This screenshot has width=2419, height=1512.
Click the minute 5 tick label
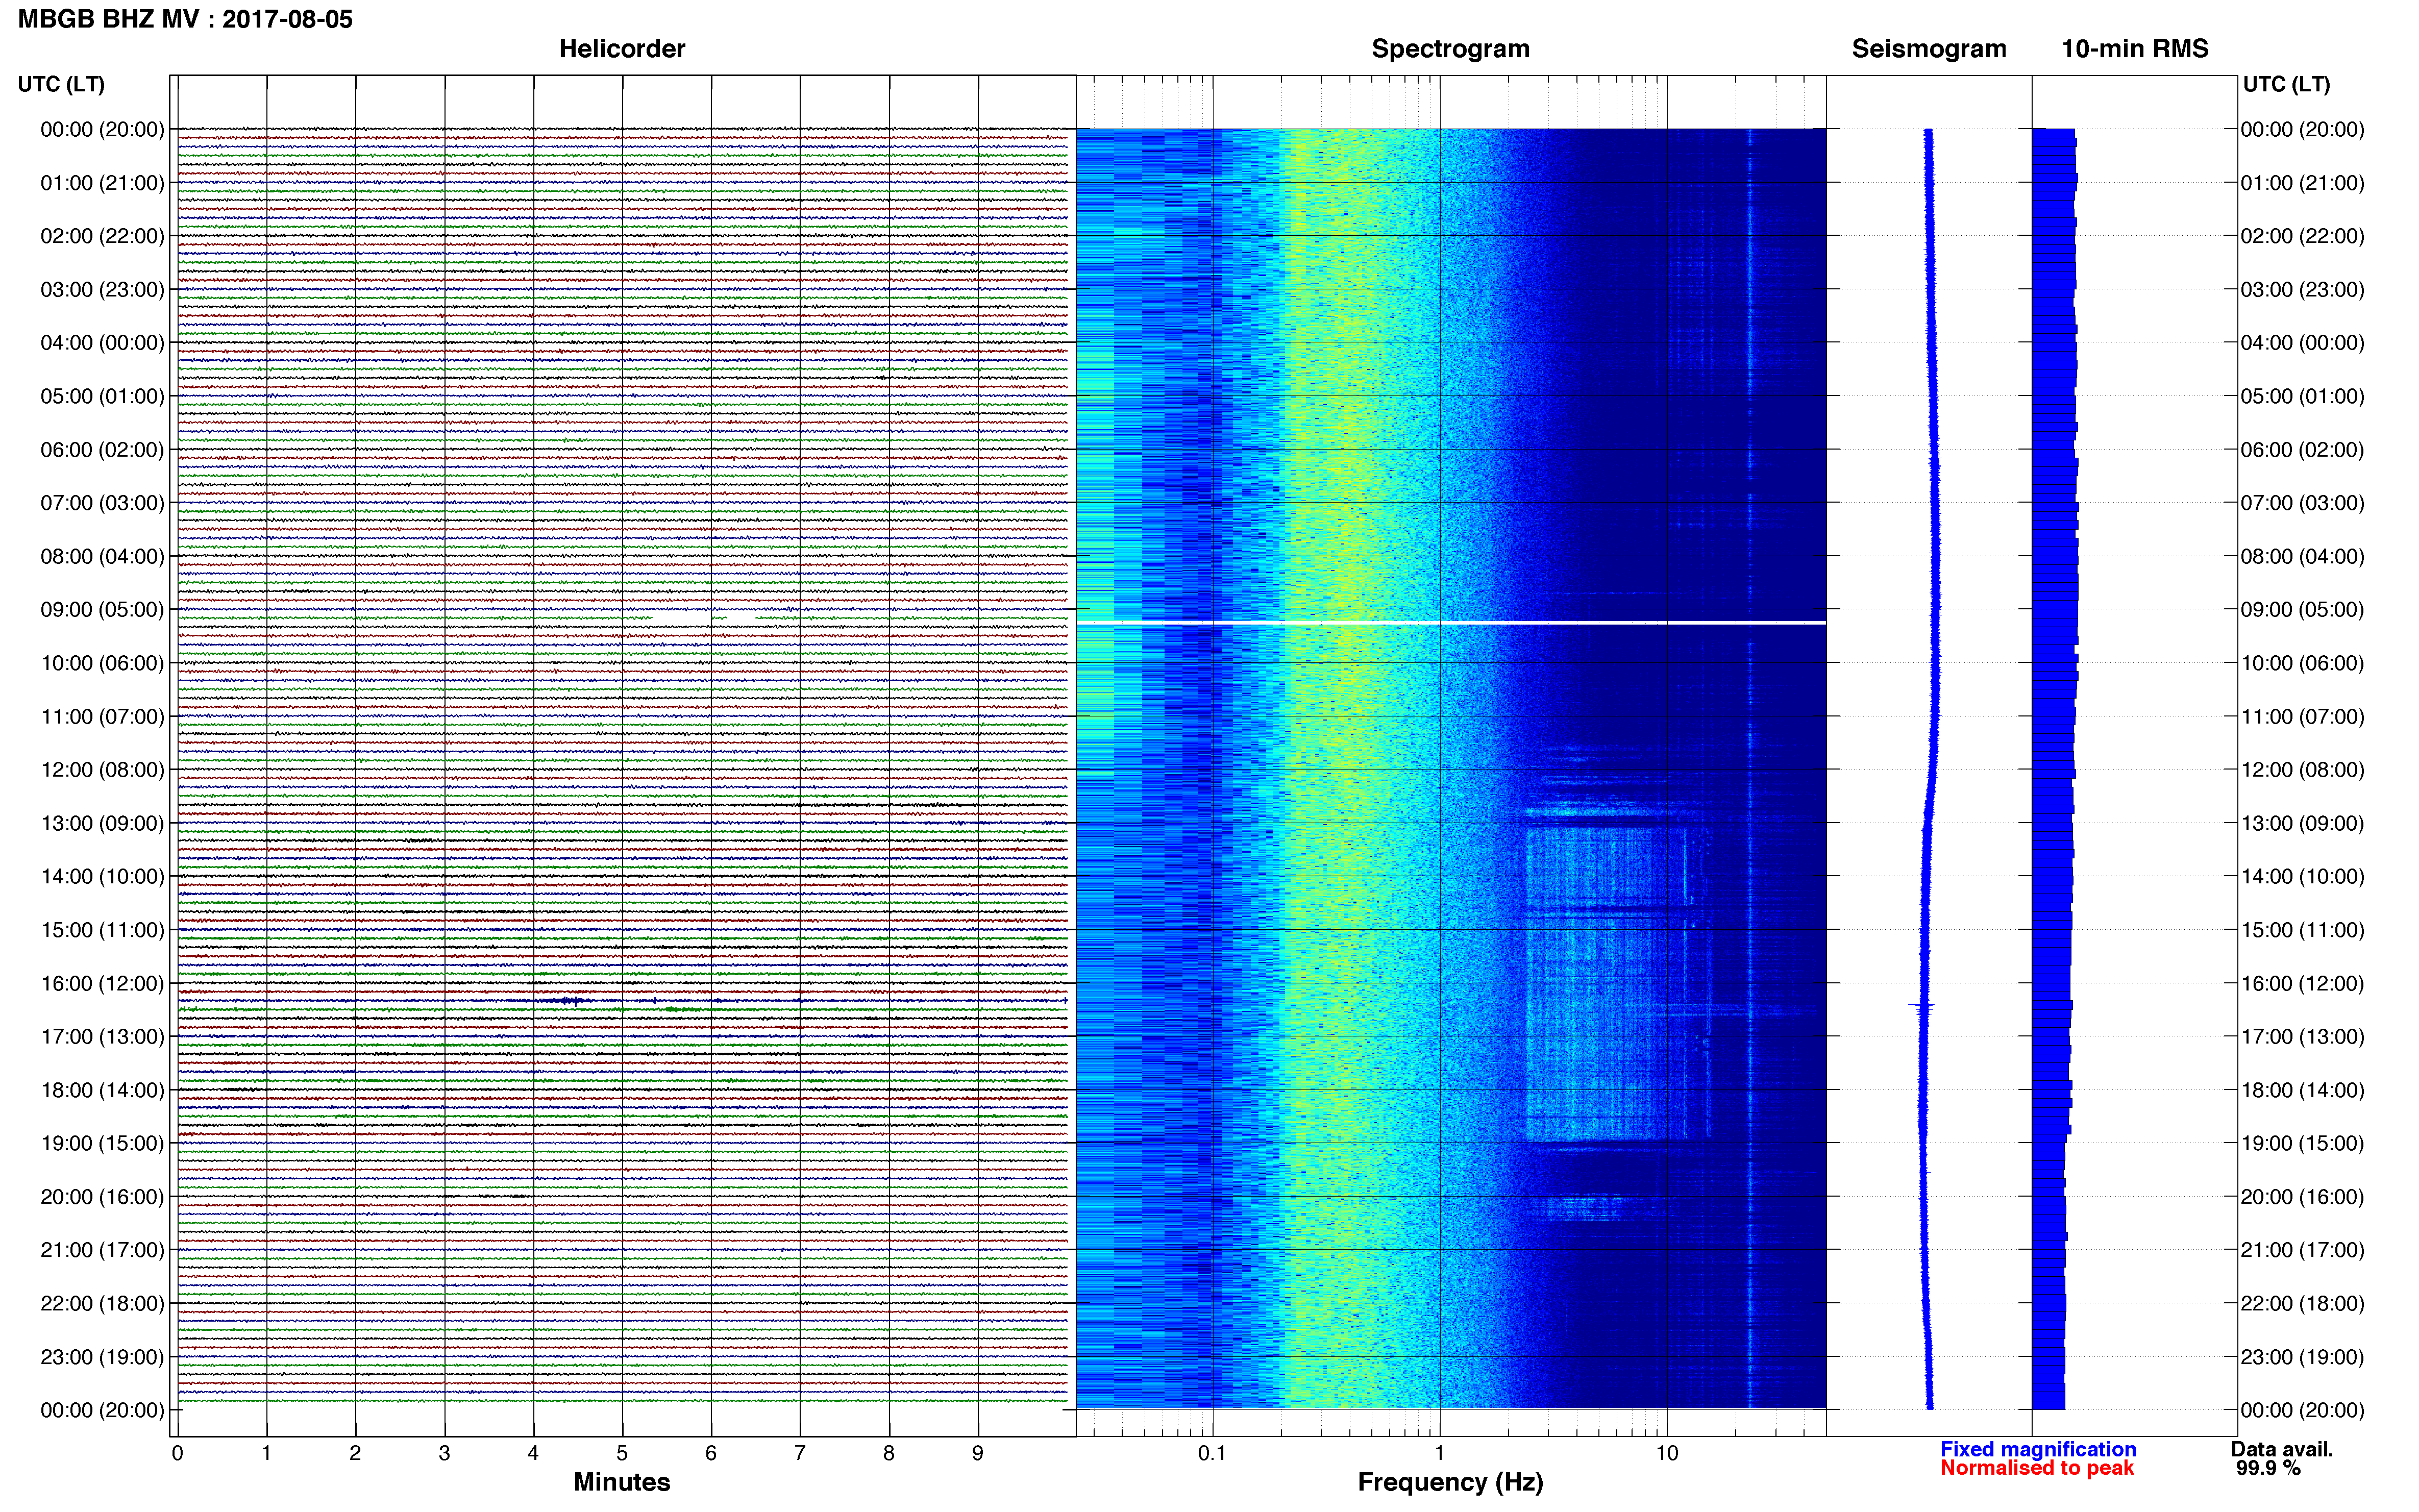coord(622,1453)
